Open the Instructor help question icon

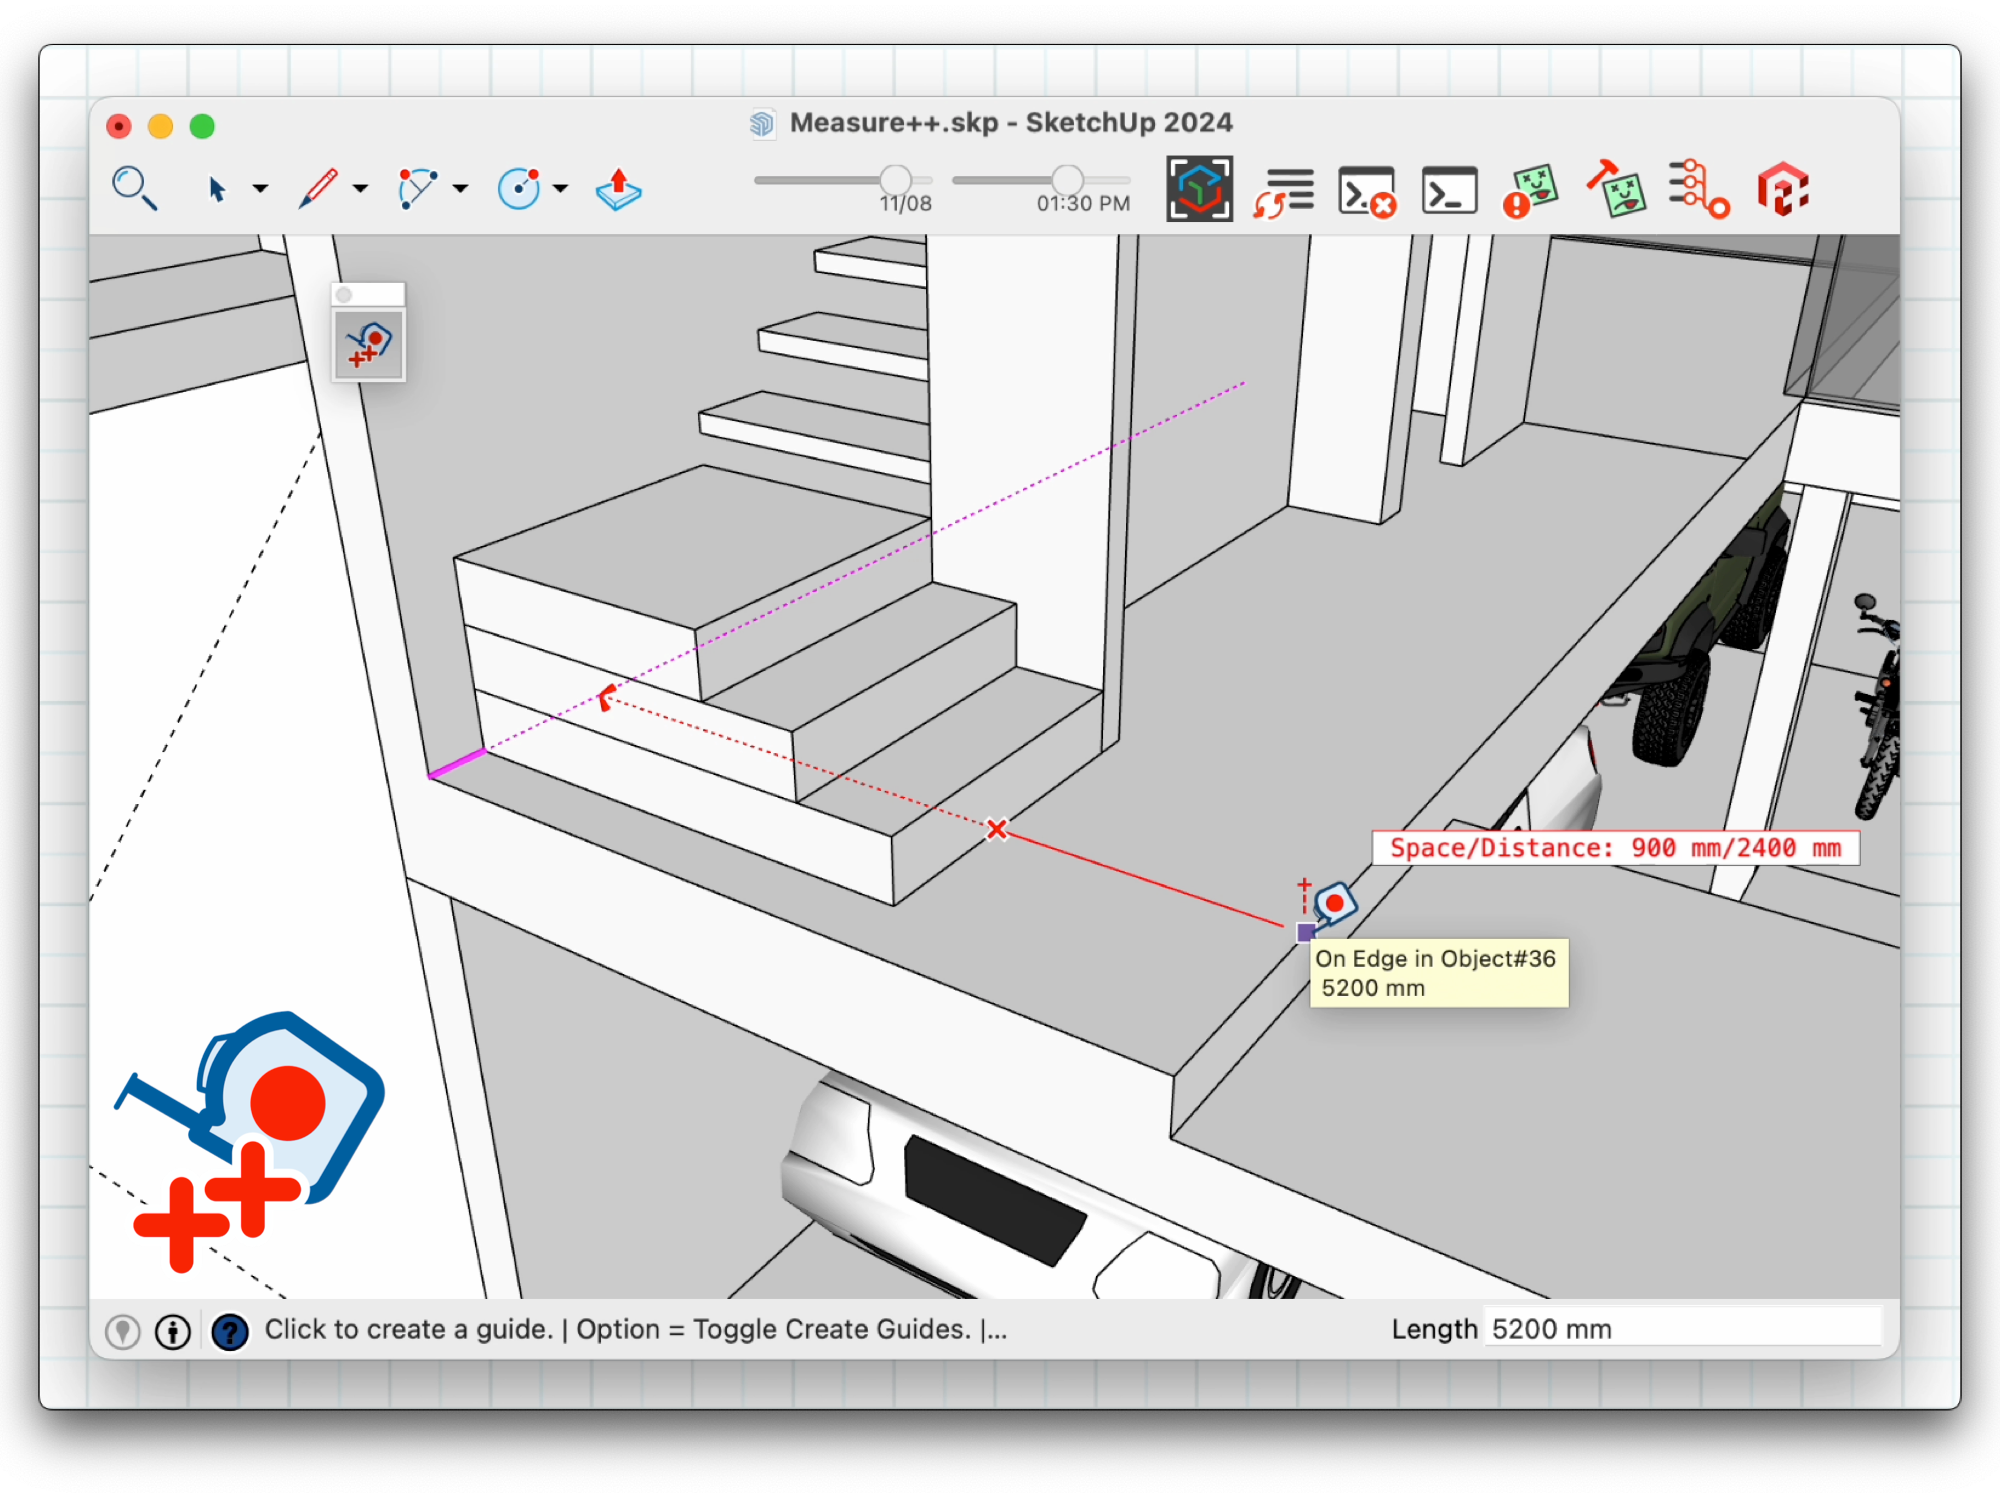(230, 1331)
